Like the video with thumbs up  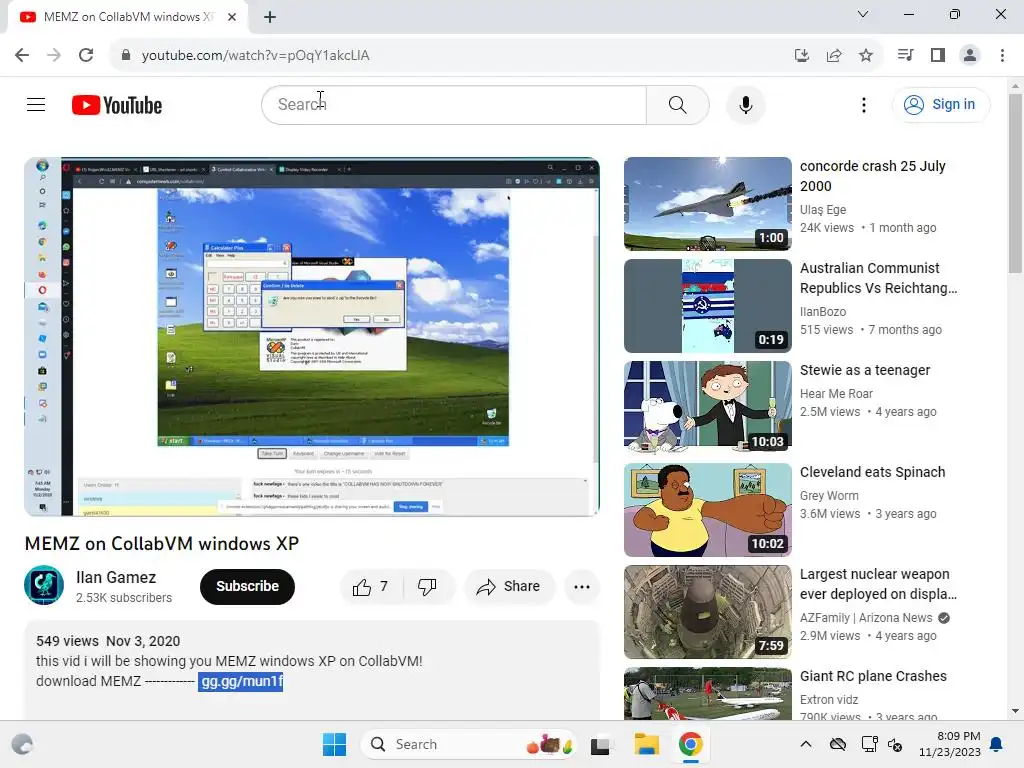pos(370,586)
